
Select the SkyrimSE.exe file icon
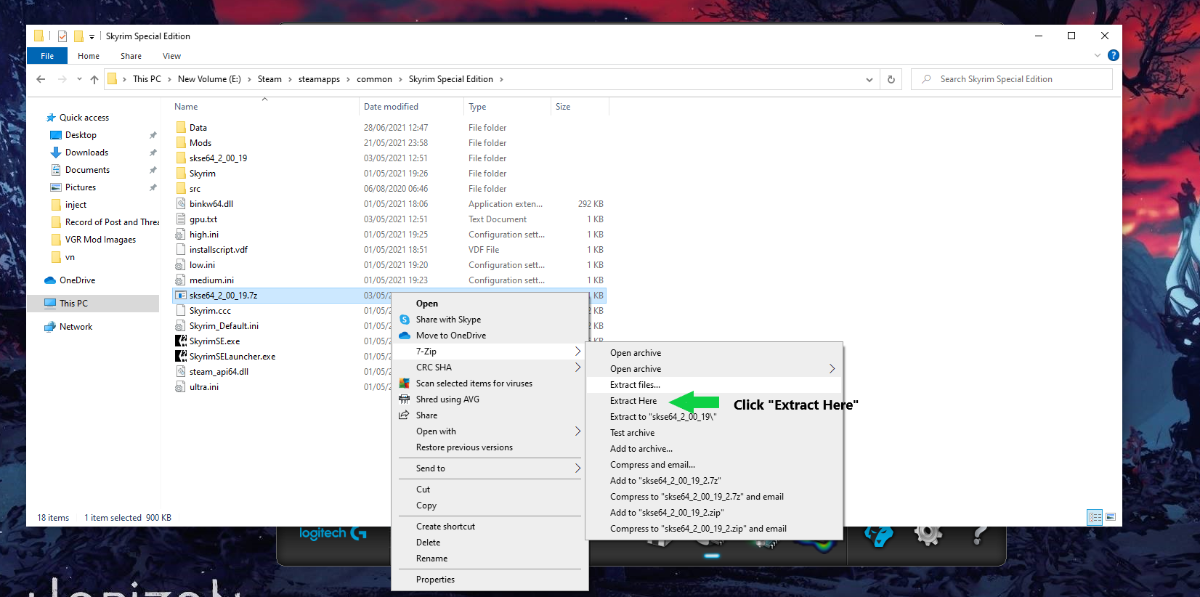181,341
